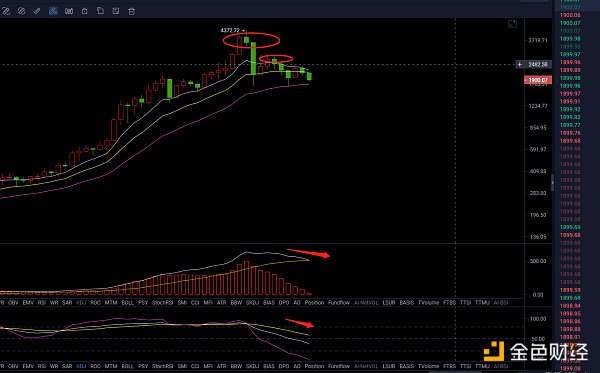Select MTM in upper indicator row

tap(111, 303)
